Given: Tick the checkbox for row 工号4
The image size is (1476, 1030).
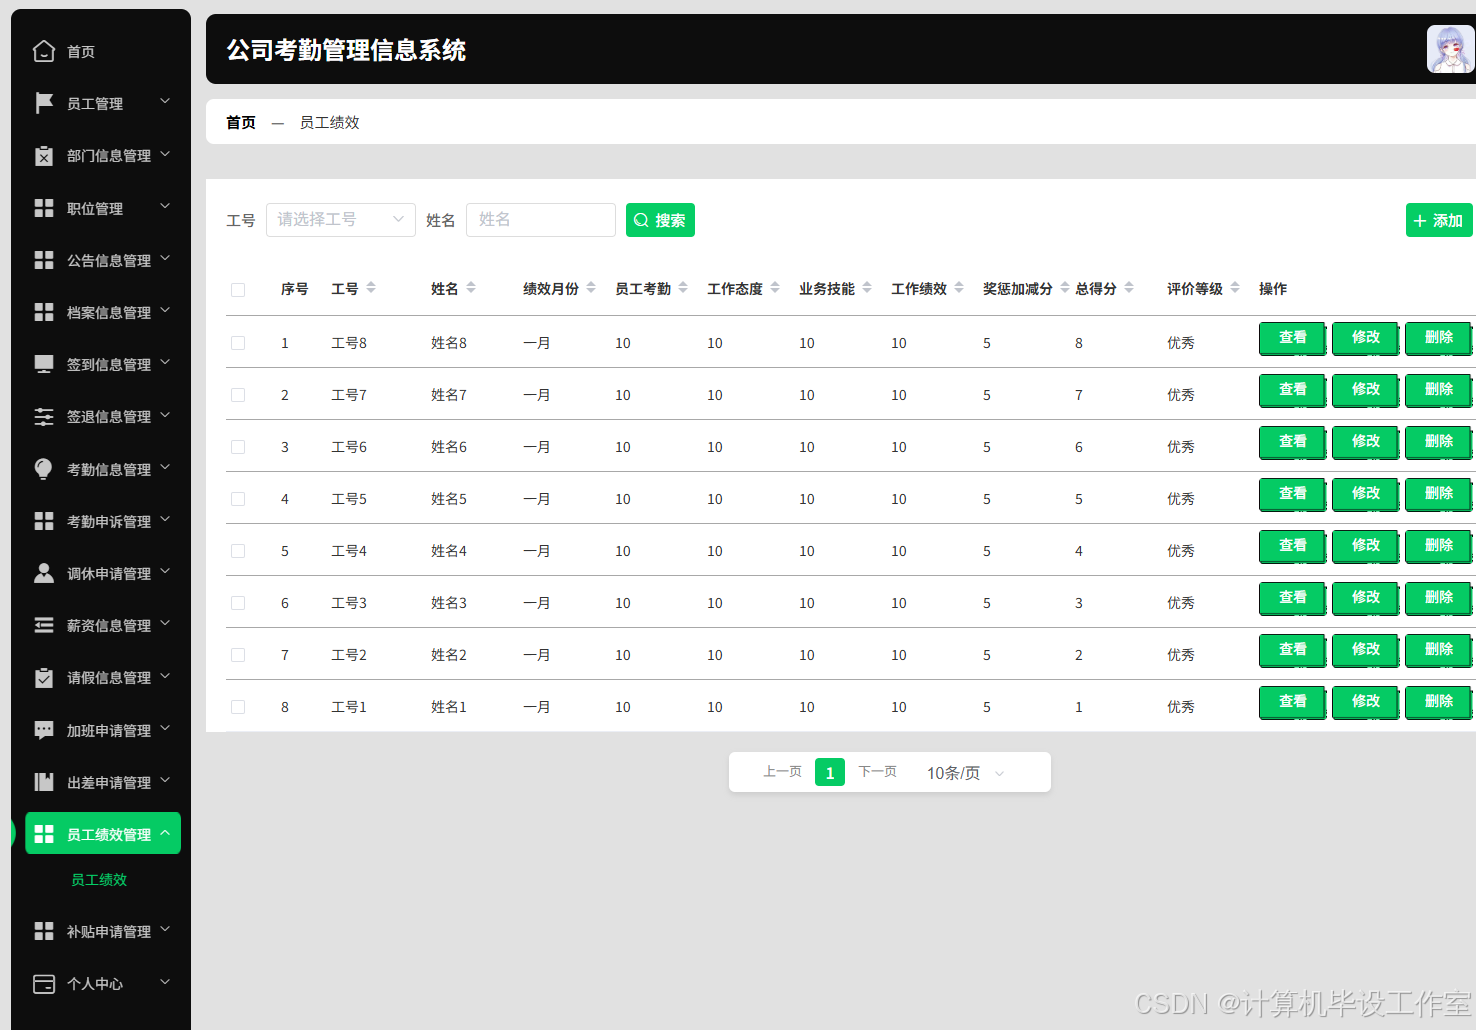Looking at the screenshot, I should pos(238,551).
